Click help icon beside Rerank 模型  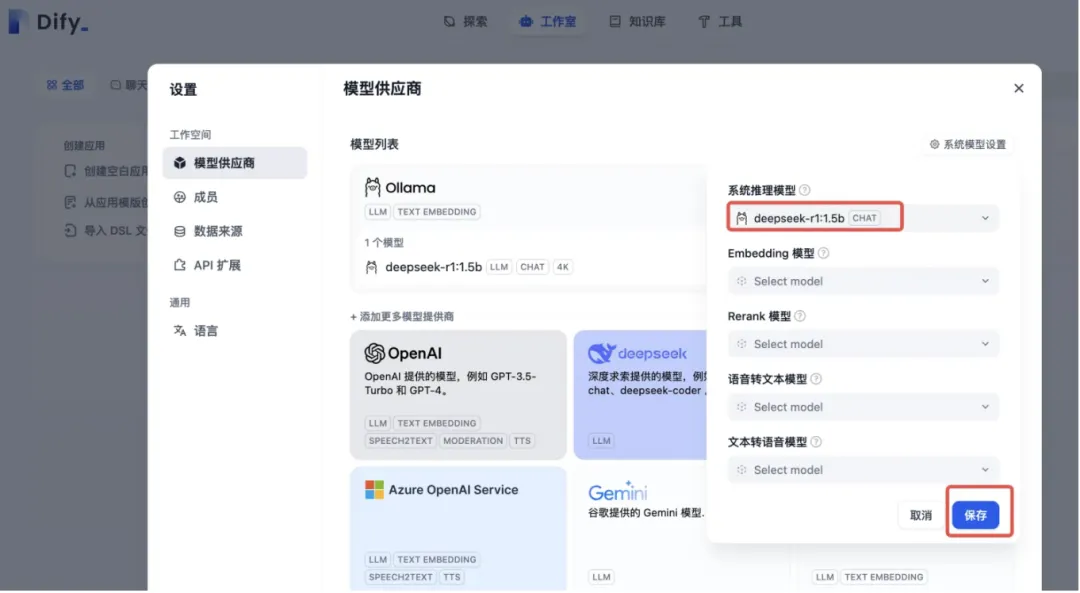coord(800,317)
